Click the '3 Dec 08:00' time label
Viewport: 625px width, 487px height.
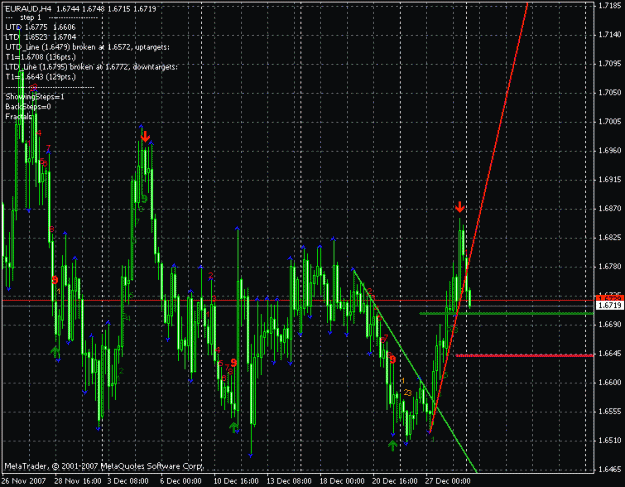click(x=128, y=481)
